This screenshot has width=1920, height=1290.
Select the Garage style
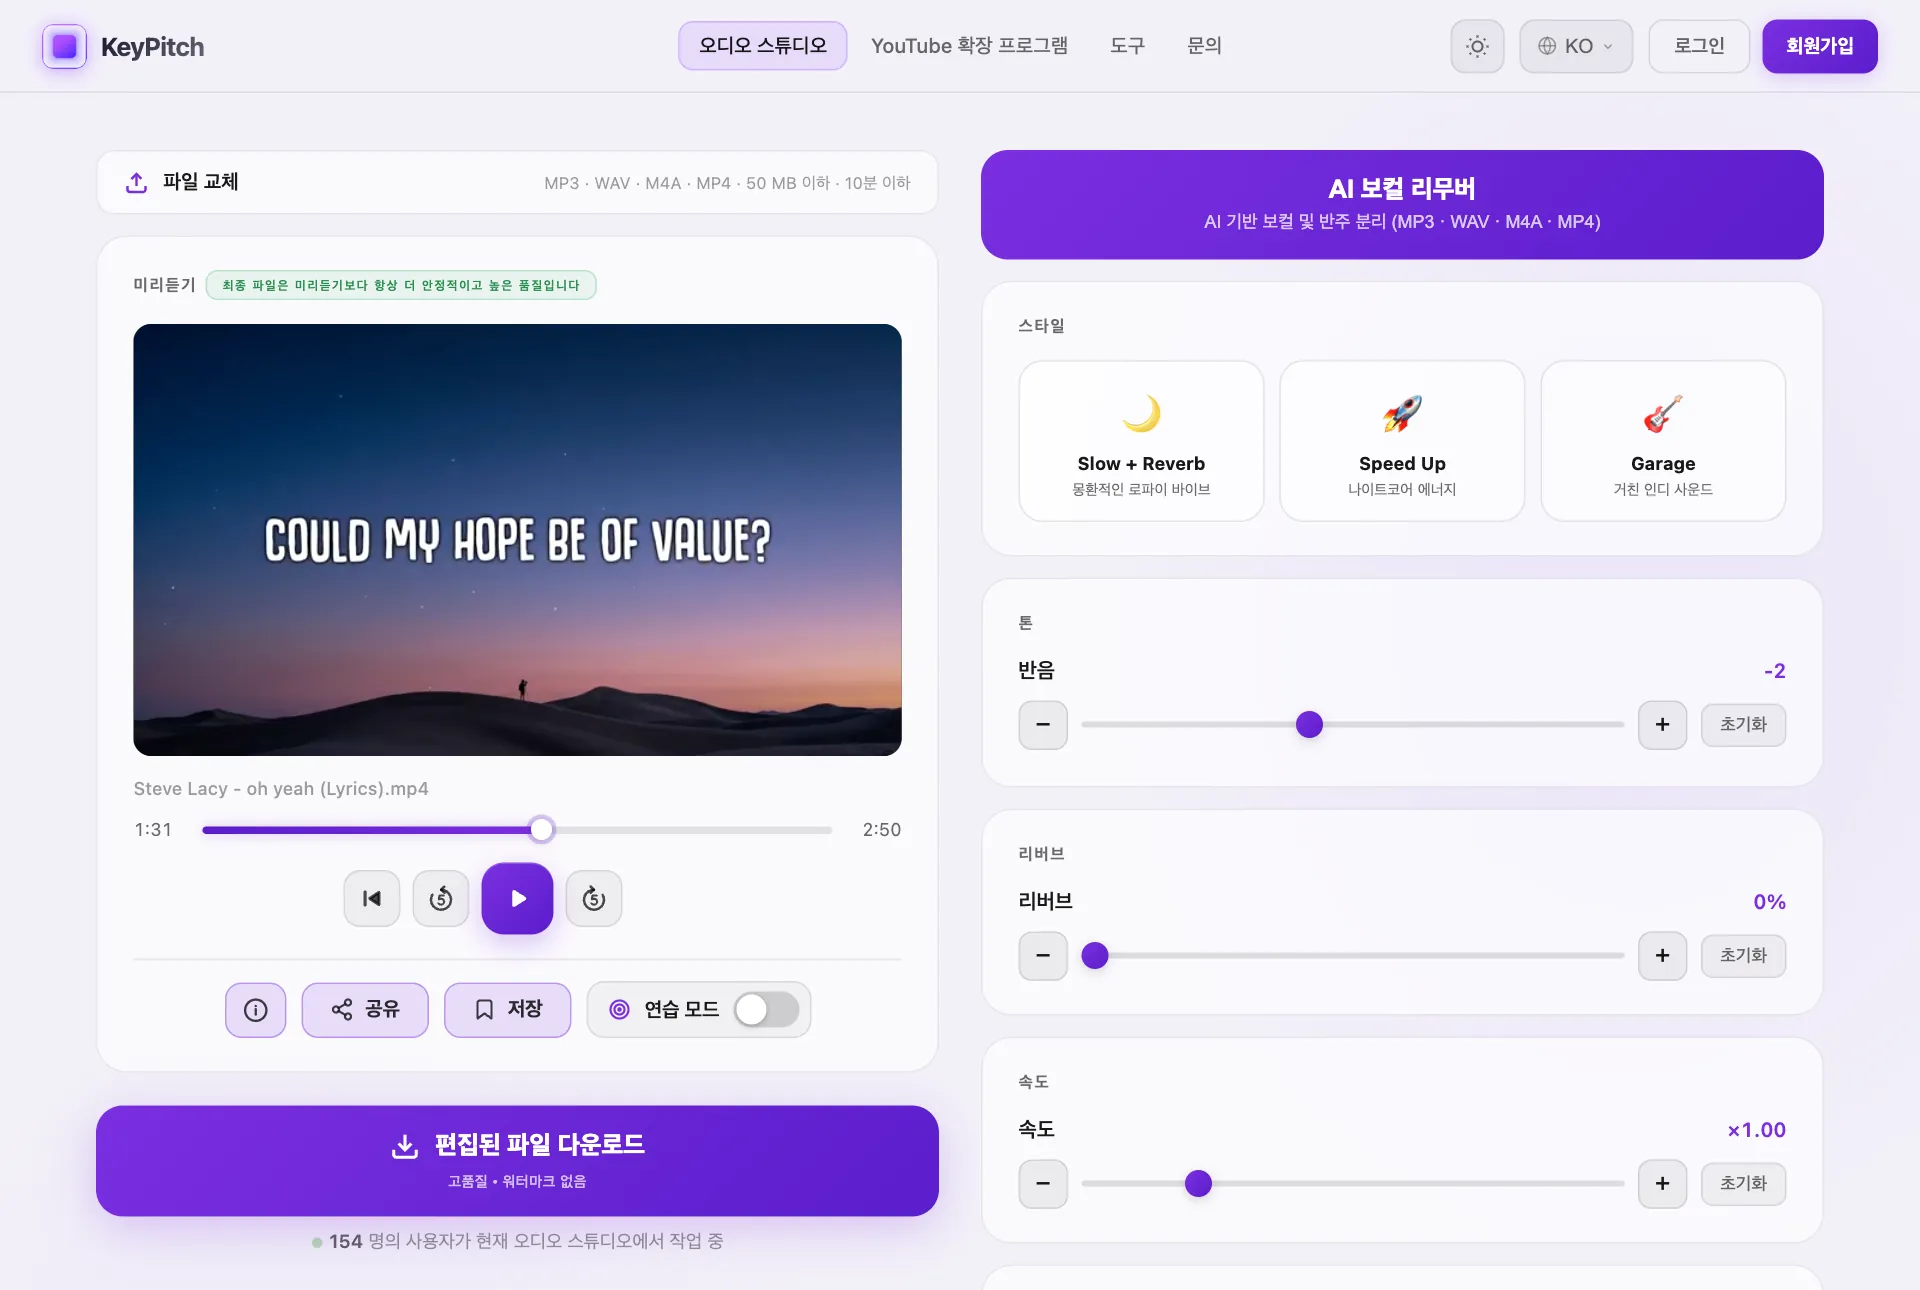tap(1663, 441)
